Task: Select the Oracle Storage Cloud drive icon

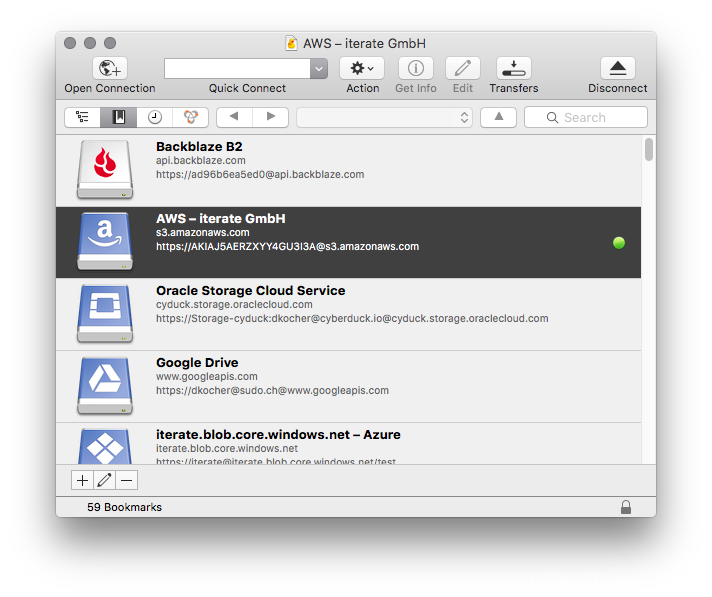Action: point(105,313)
